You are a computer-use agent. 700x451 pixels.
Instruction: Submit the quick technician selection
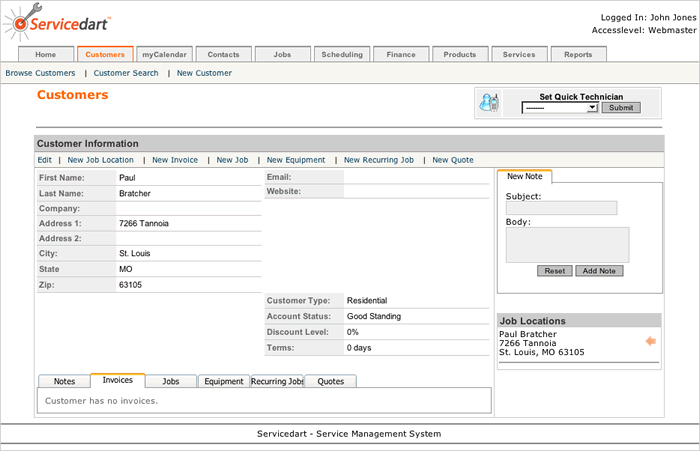coord(621,107)
